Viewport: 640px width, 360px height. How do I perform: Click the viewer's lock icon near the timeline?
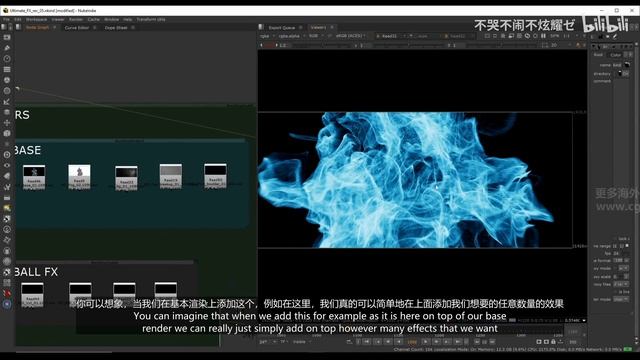pyautogui.click(x=553, y=341)
